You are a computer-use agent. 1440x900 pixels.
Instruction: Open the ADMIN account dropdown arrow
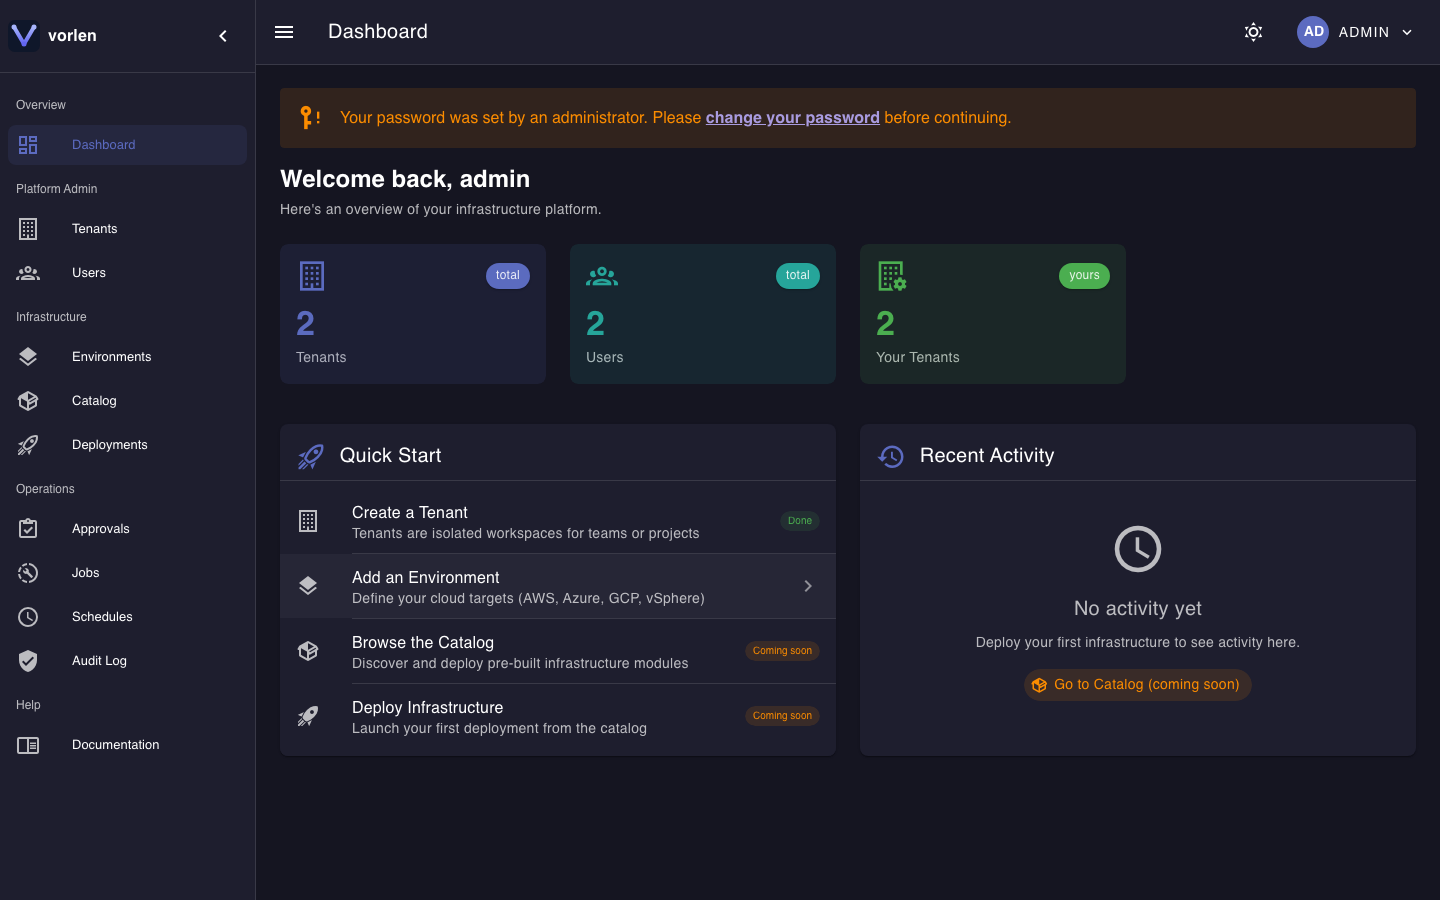click(1407, 32)
